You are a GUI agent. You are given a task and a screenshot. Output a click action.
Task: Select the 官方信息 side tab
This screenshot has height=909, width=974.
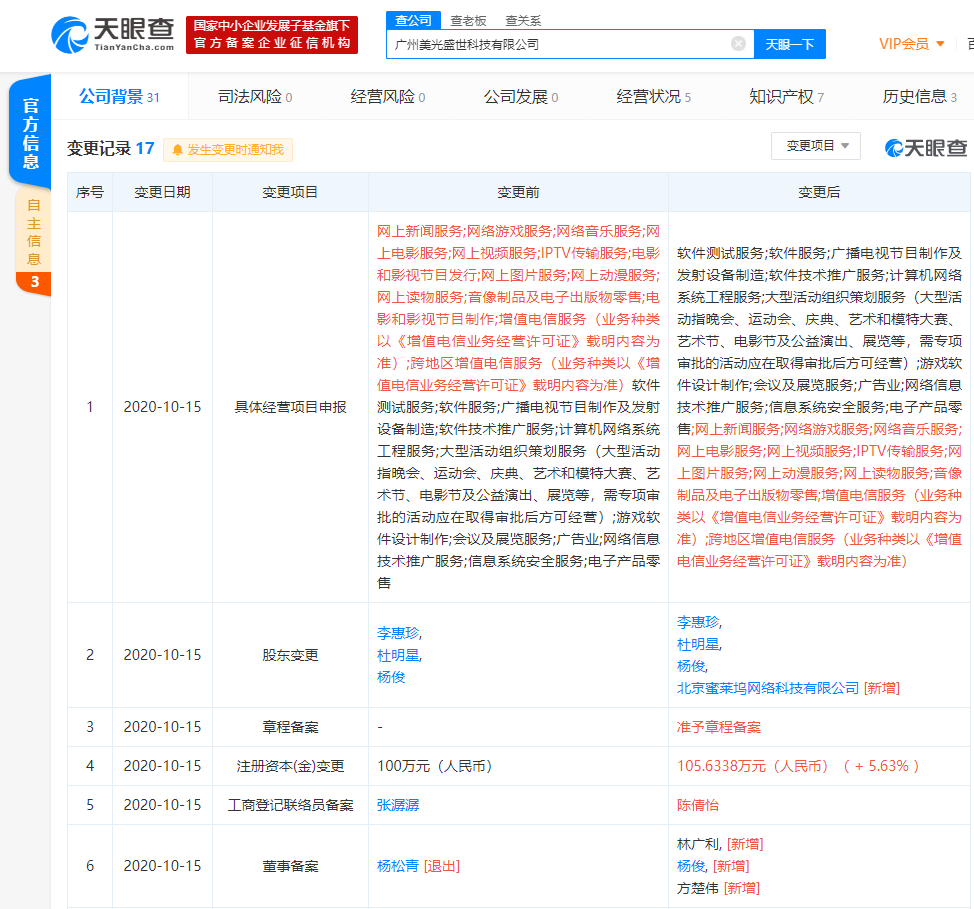point(30,132)
